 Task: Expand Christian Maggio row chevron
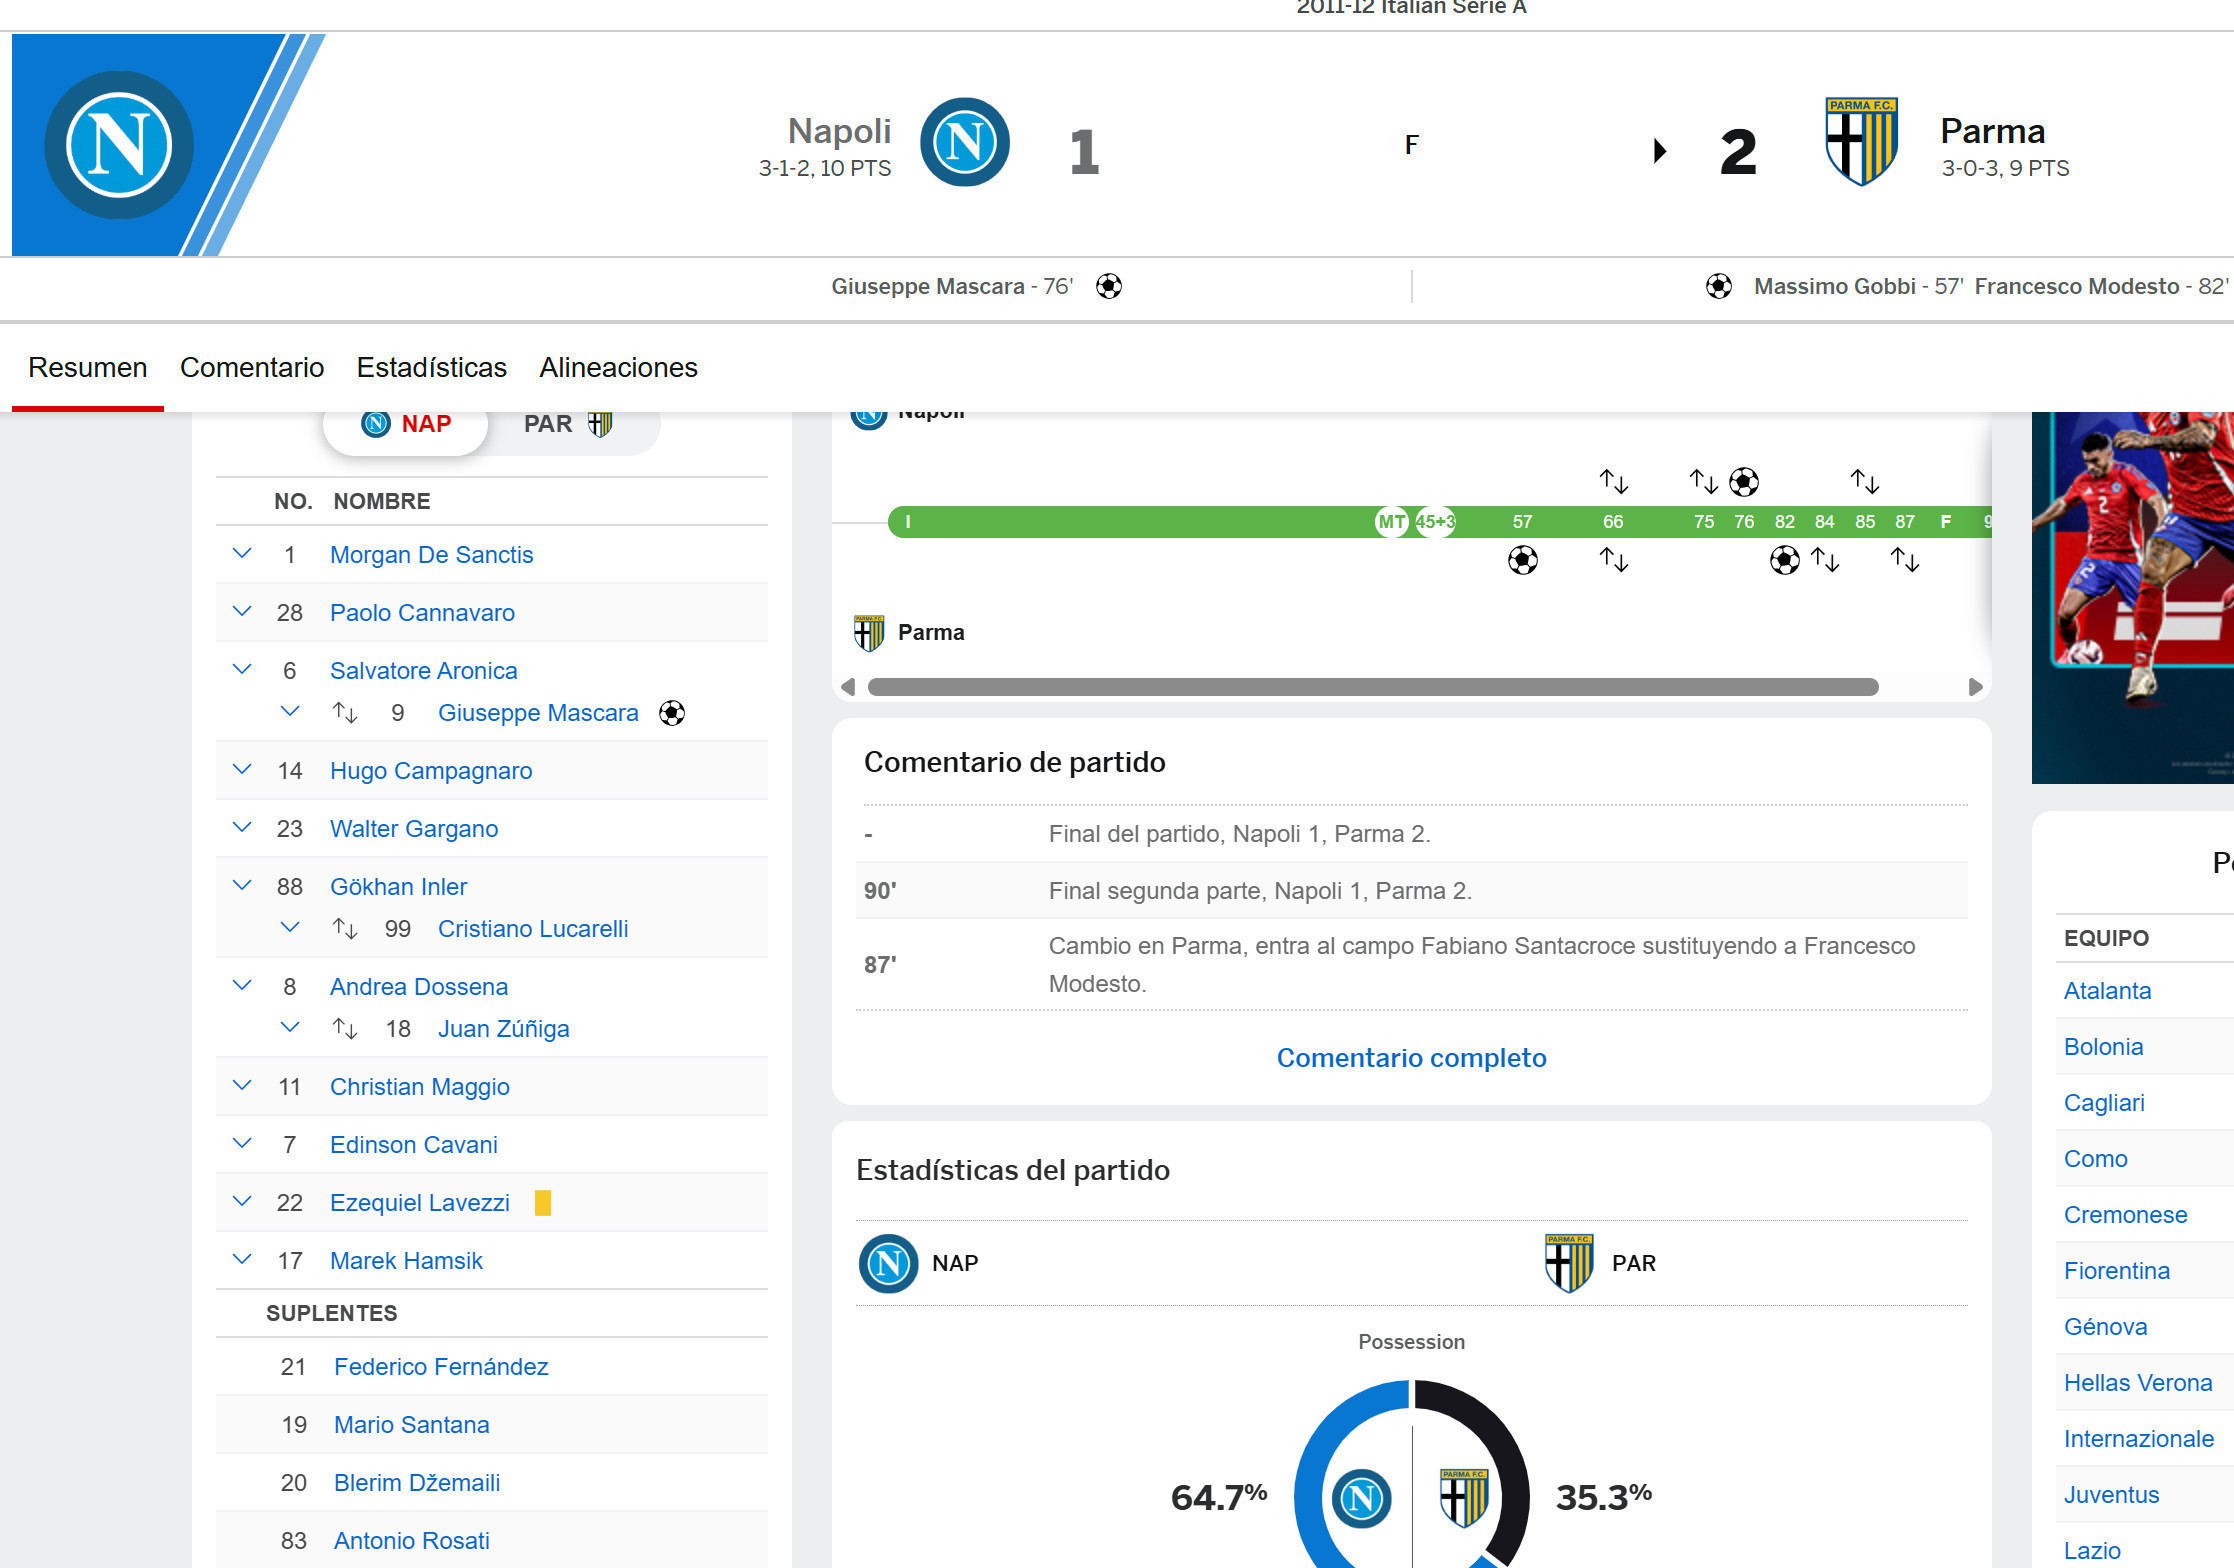(x=242, y=1086)
